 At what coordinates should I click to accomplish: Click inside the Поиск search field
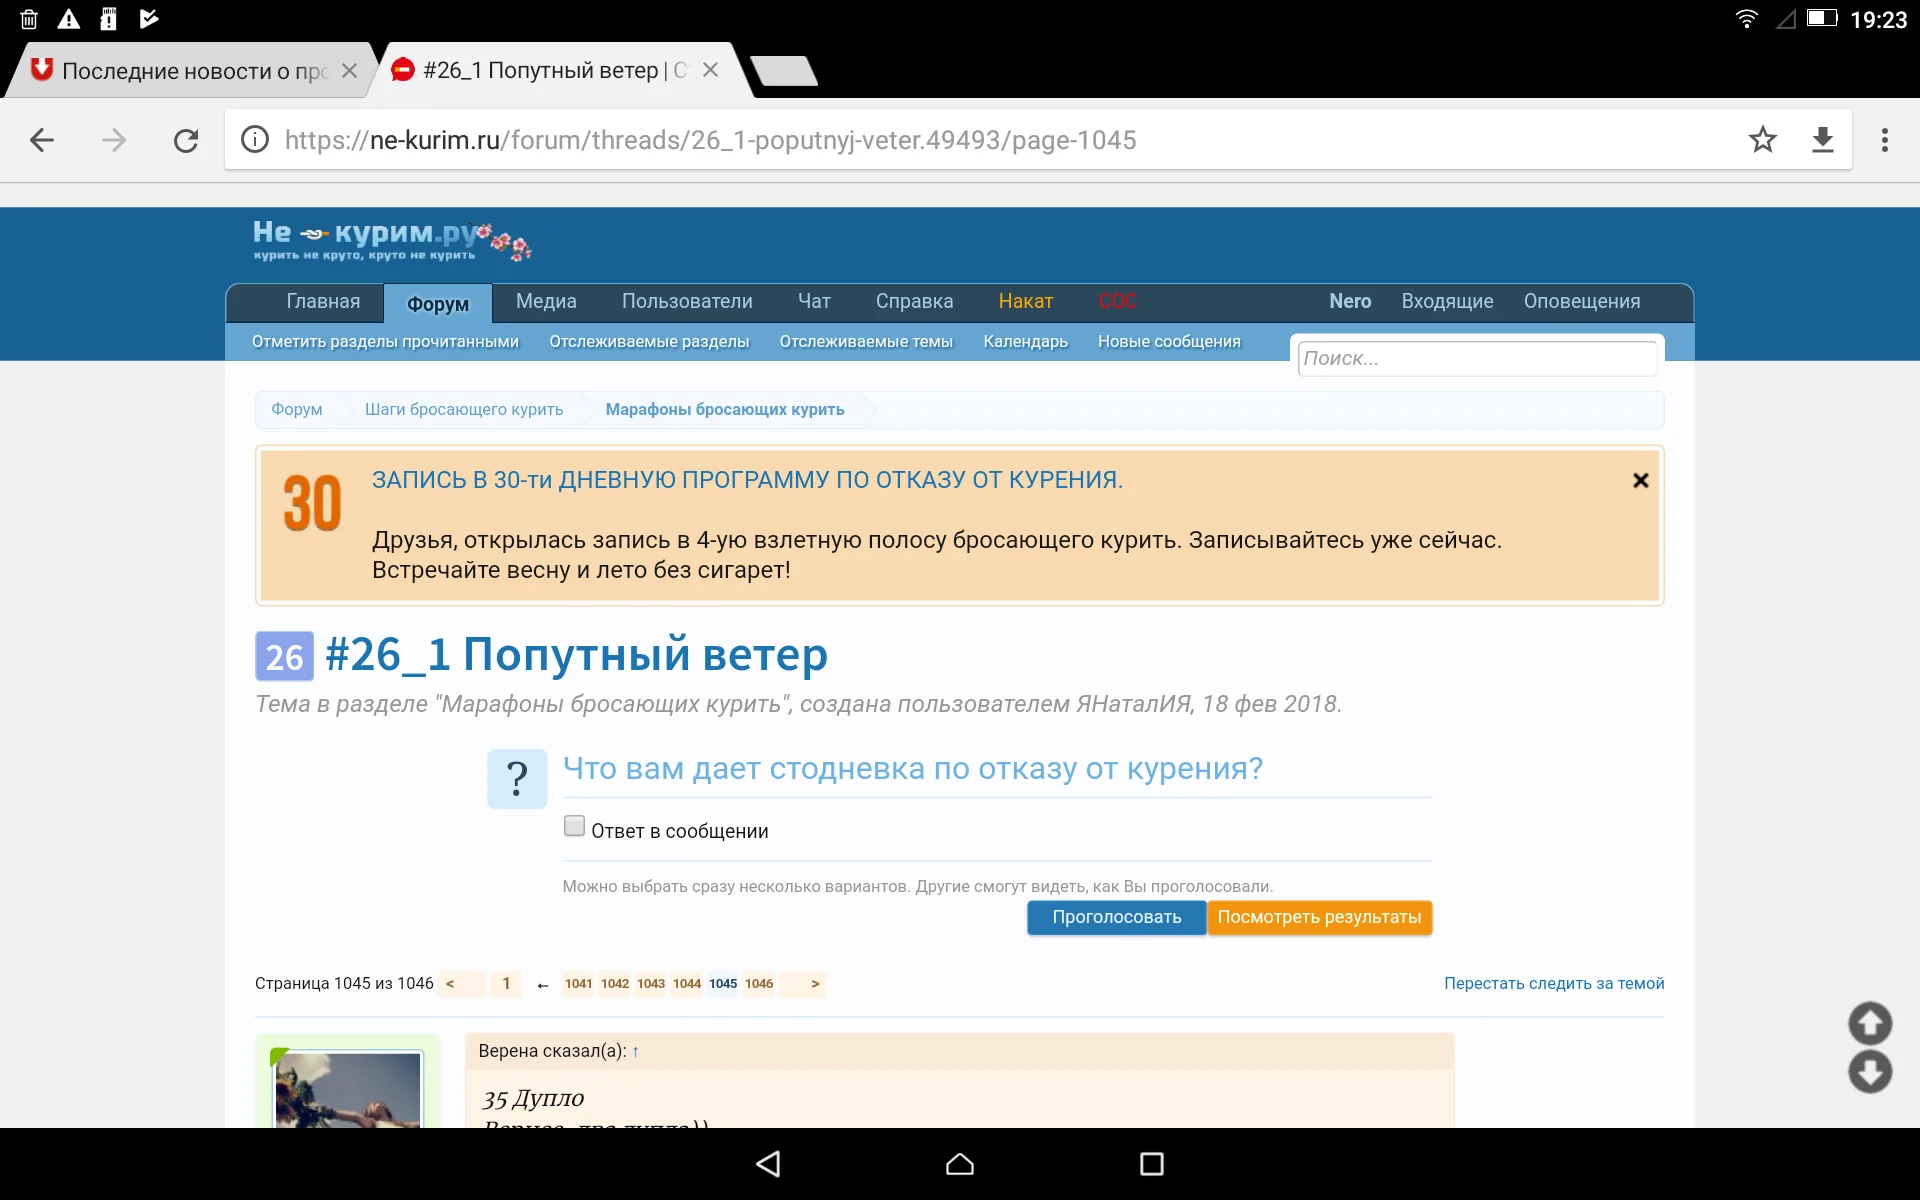(1477, 358)
